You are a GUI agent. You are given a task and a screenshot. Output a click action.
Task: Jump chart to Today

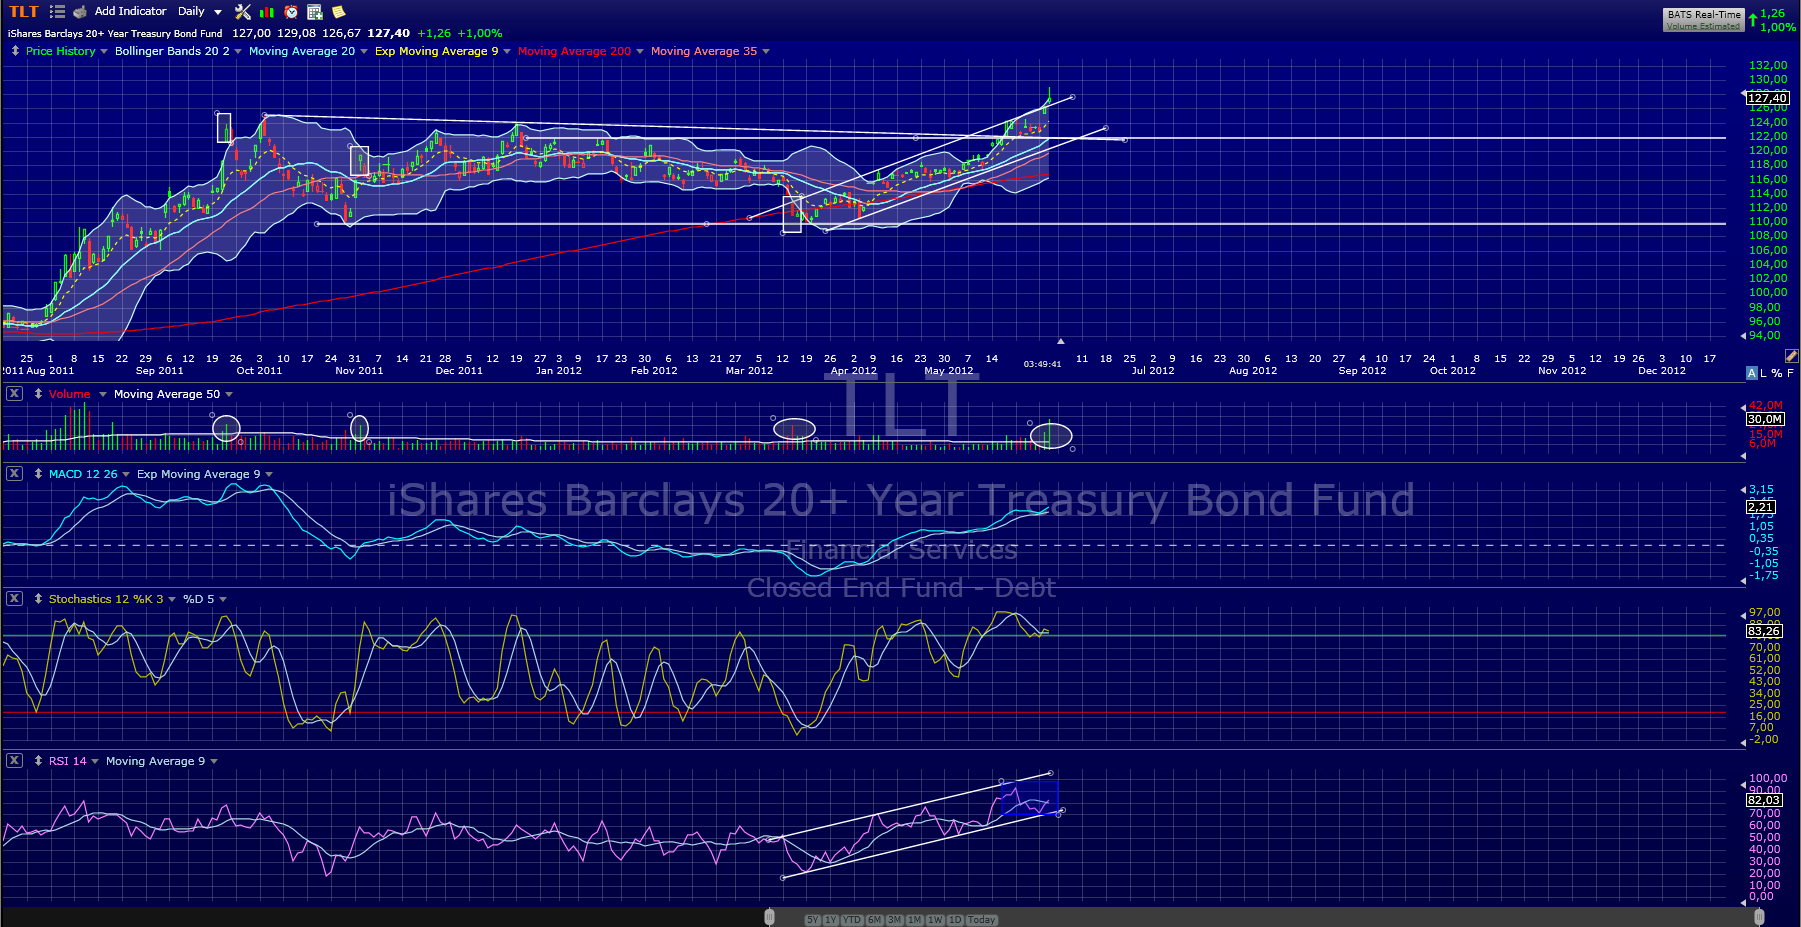pos(982,920)
